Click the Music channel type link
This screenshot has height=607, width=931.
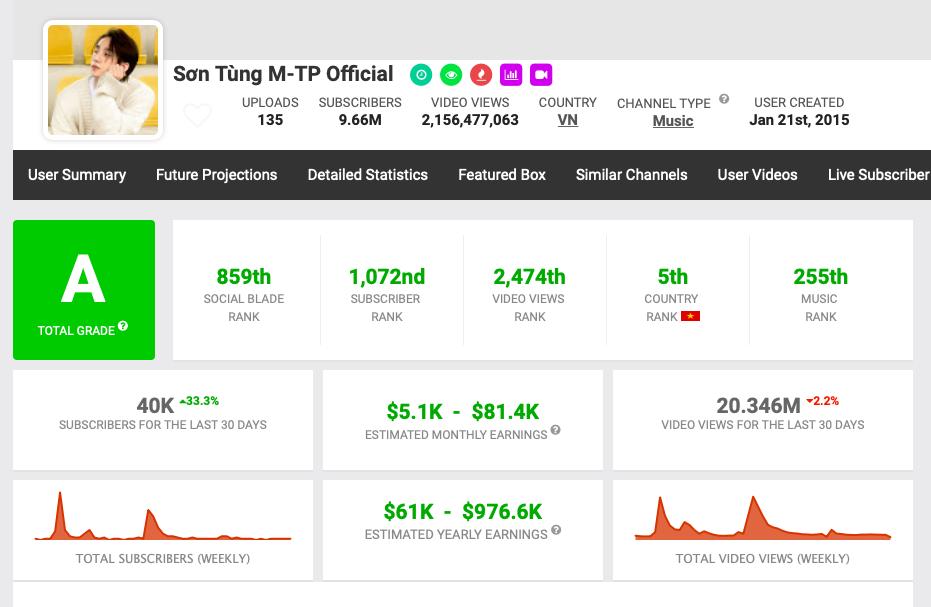672,121
